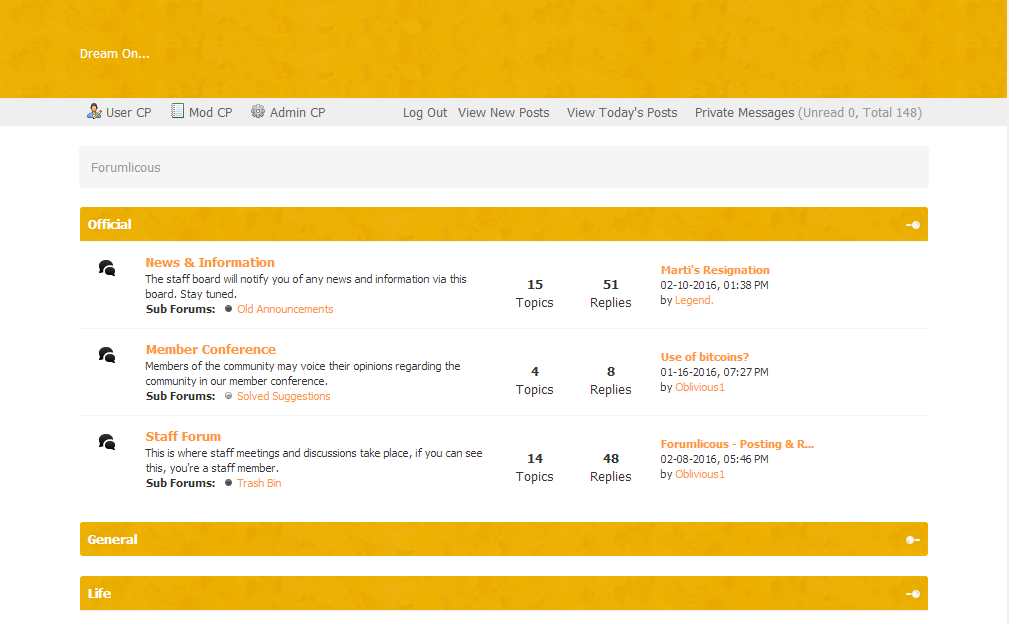The image size is (1009, 623).
Task: Click the date 02-10-2016, 01:38 PM
Action: 714,285
